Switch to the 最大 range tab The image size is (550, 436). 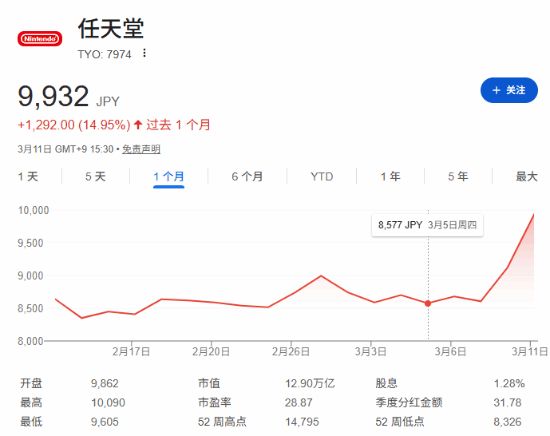tap(526, 176)
